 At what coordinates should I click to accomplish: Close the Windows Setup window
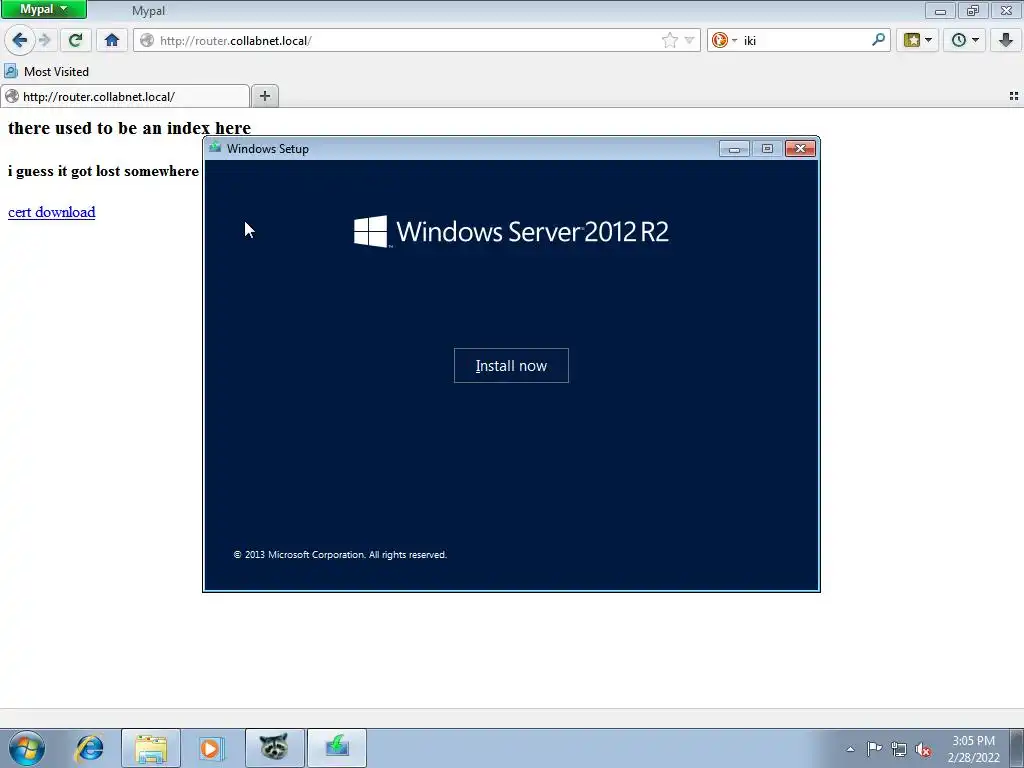click(x=800, y=149)
